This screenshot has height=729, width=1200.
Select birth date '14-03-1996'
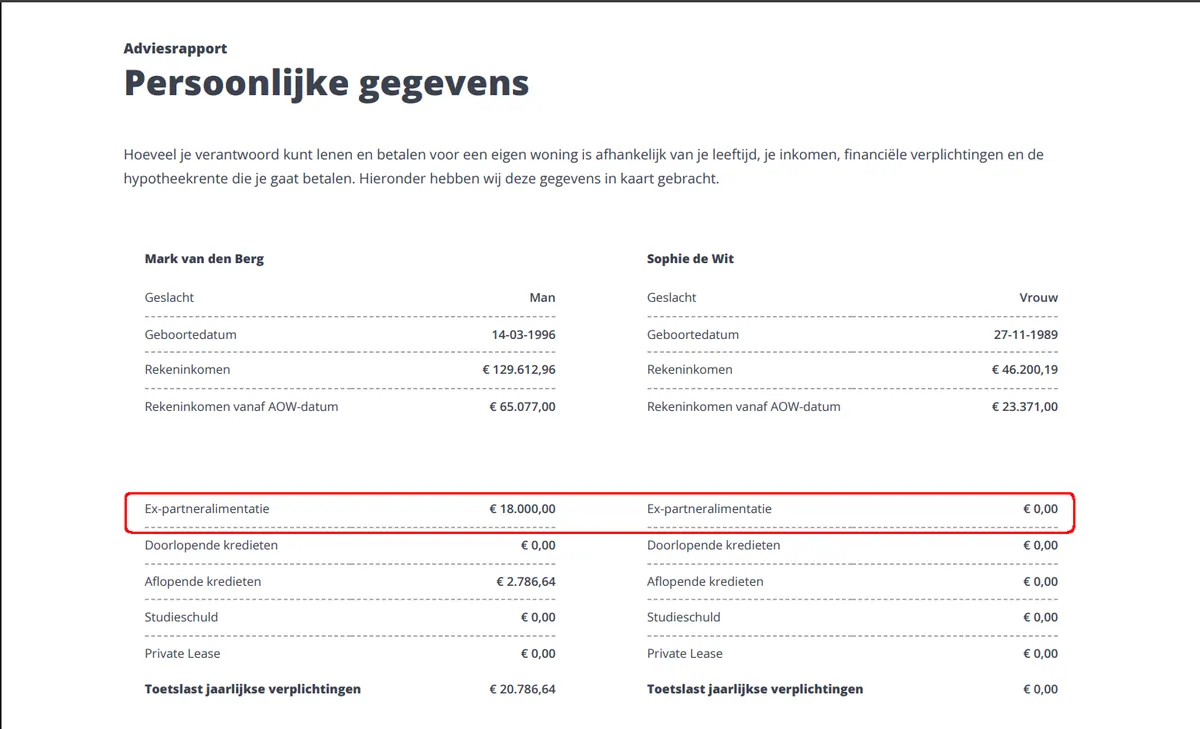[x=523, y=334]
